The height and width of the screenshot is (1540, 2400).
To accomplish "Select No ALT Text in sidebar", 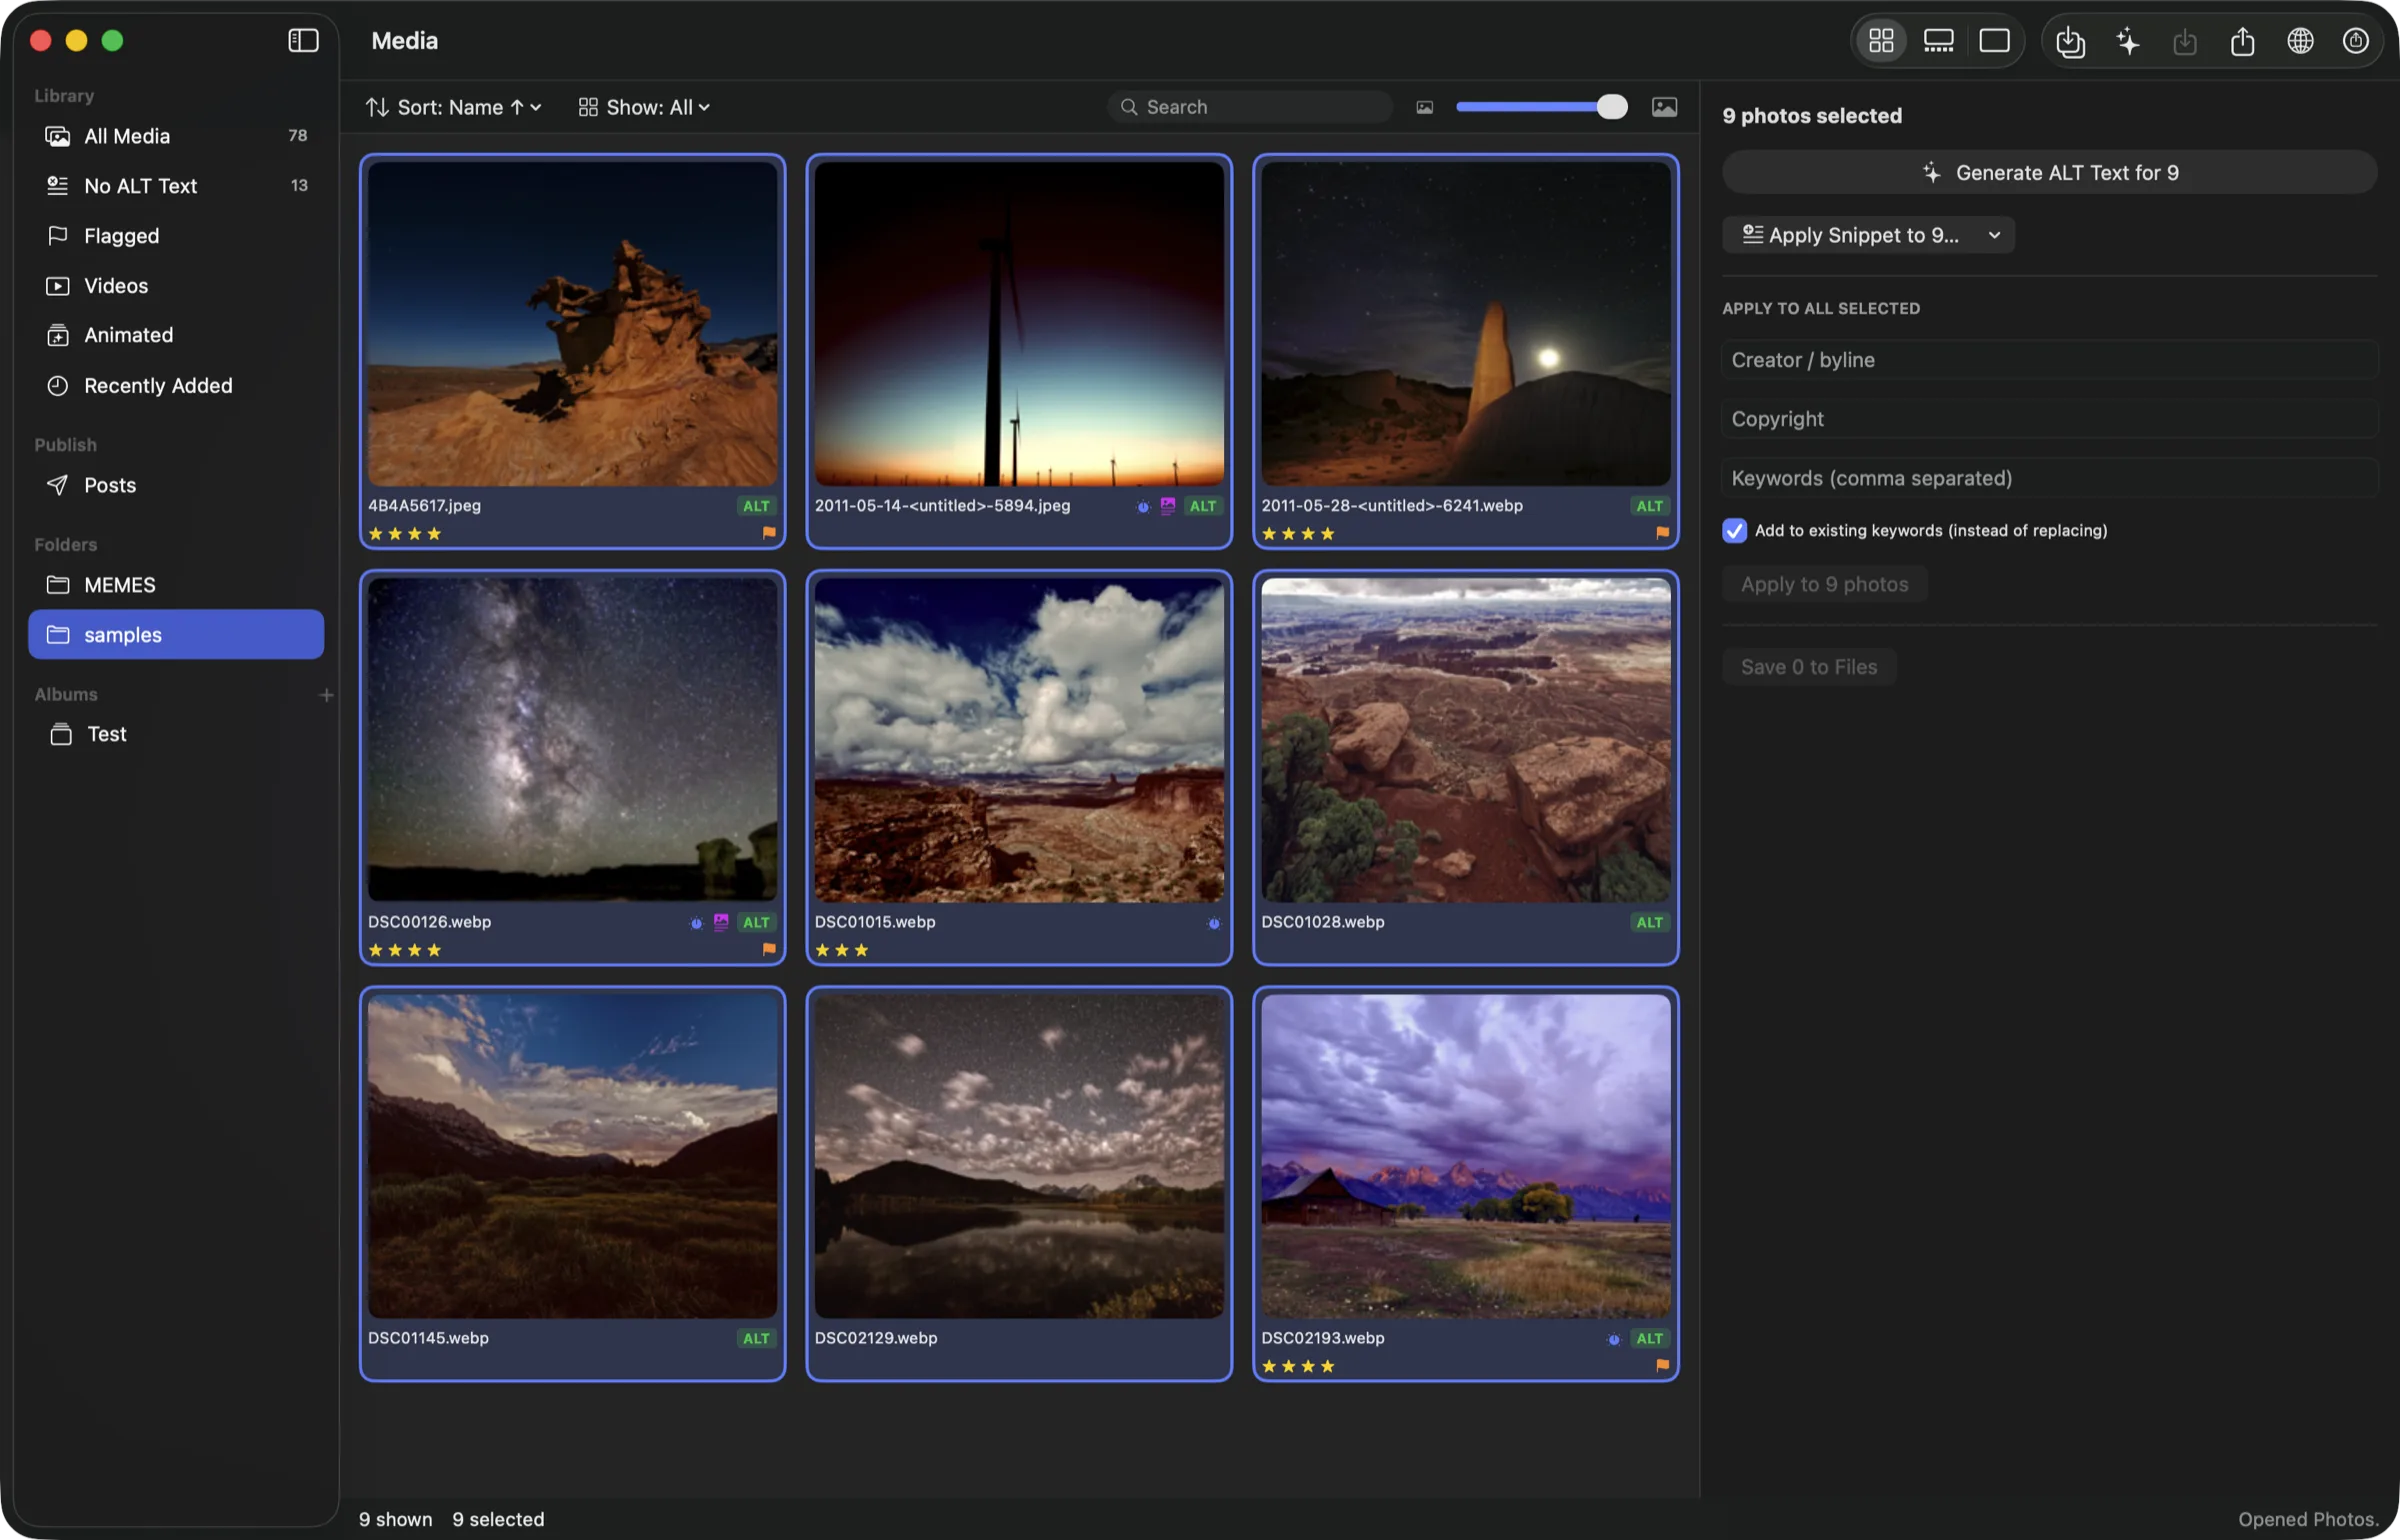I will click(x=176, y=186).
